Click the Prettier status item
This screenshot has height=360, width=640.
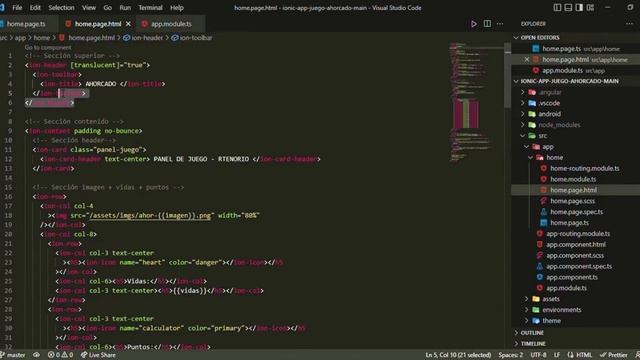[613, 355]
